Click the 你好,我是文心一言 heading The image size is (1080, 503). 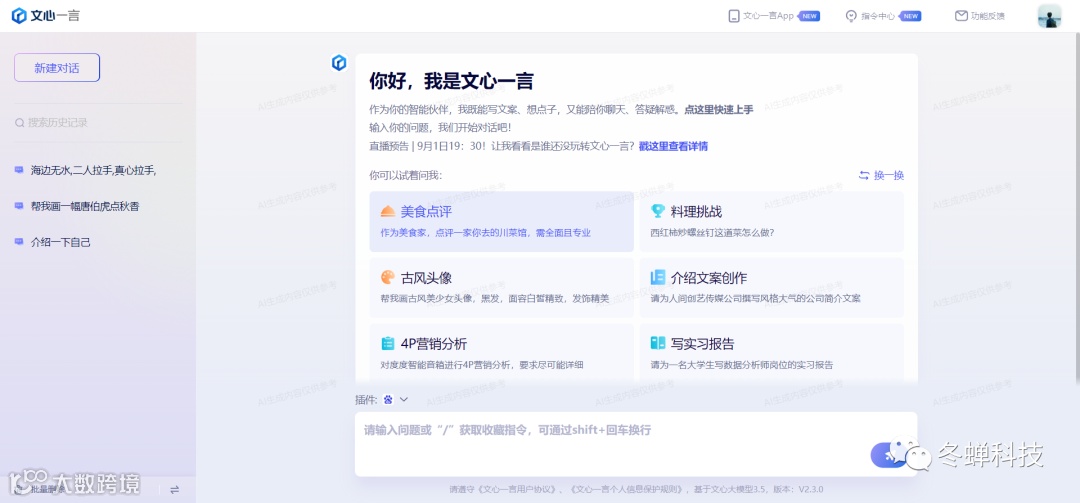451,81
